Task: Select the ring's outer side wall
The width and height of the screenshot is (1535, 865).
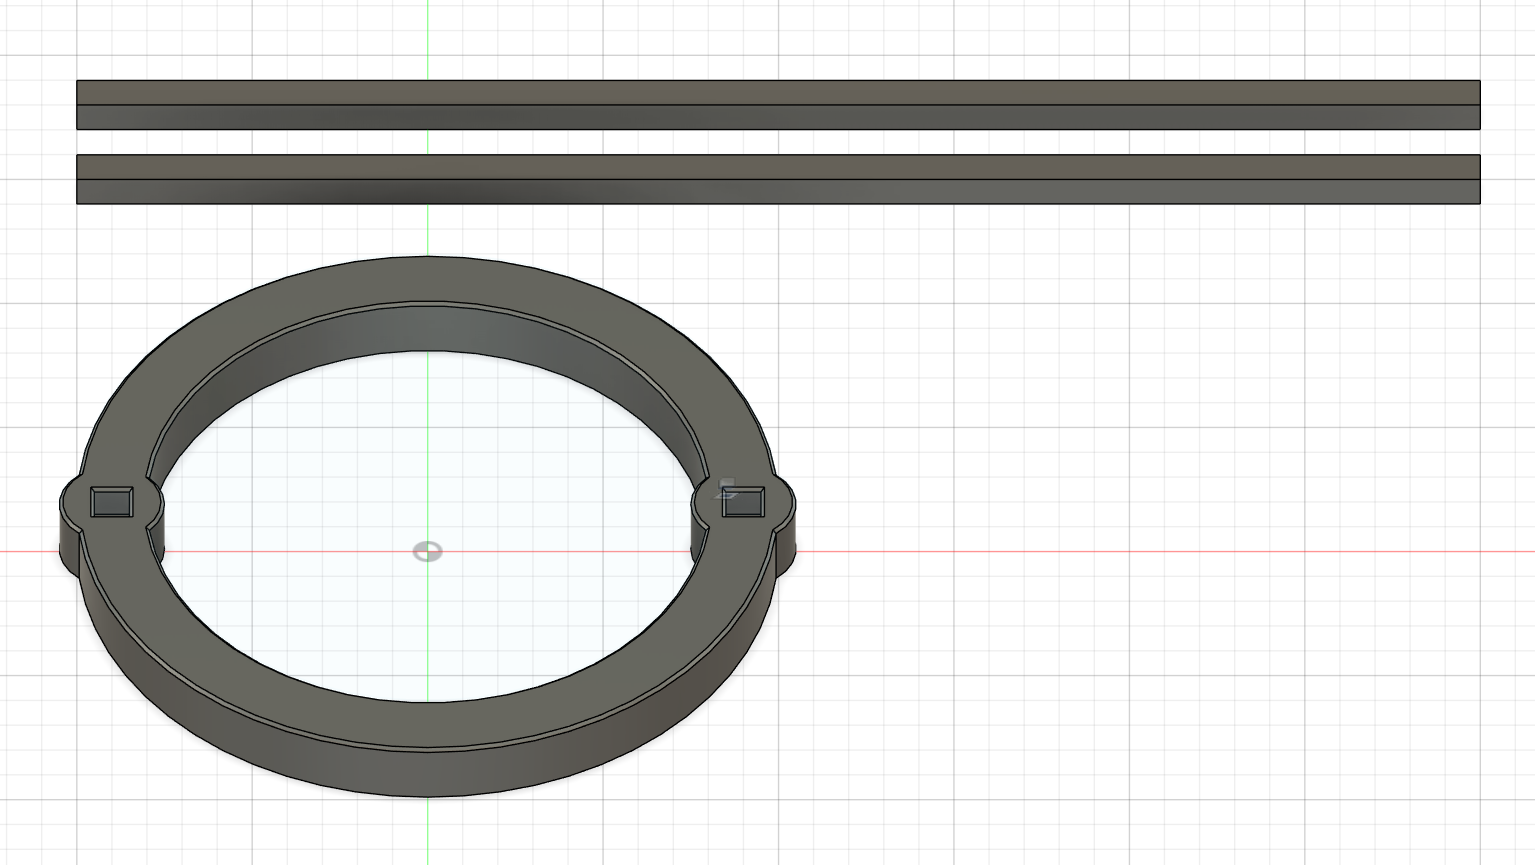Action: [427, 775]
